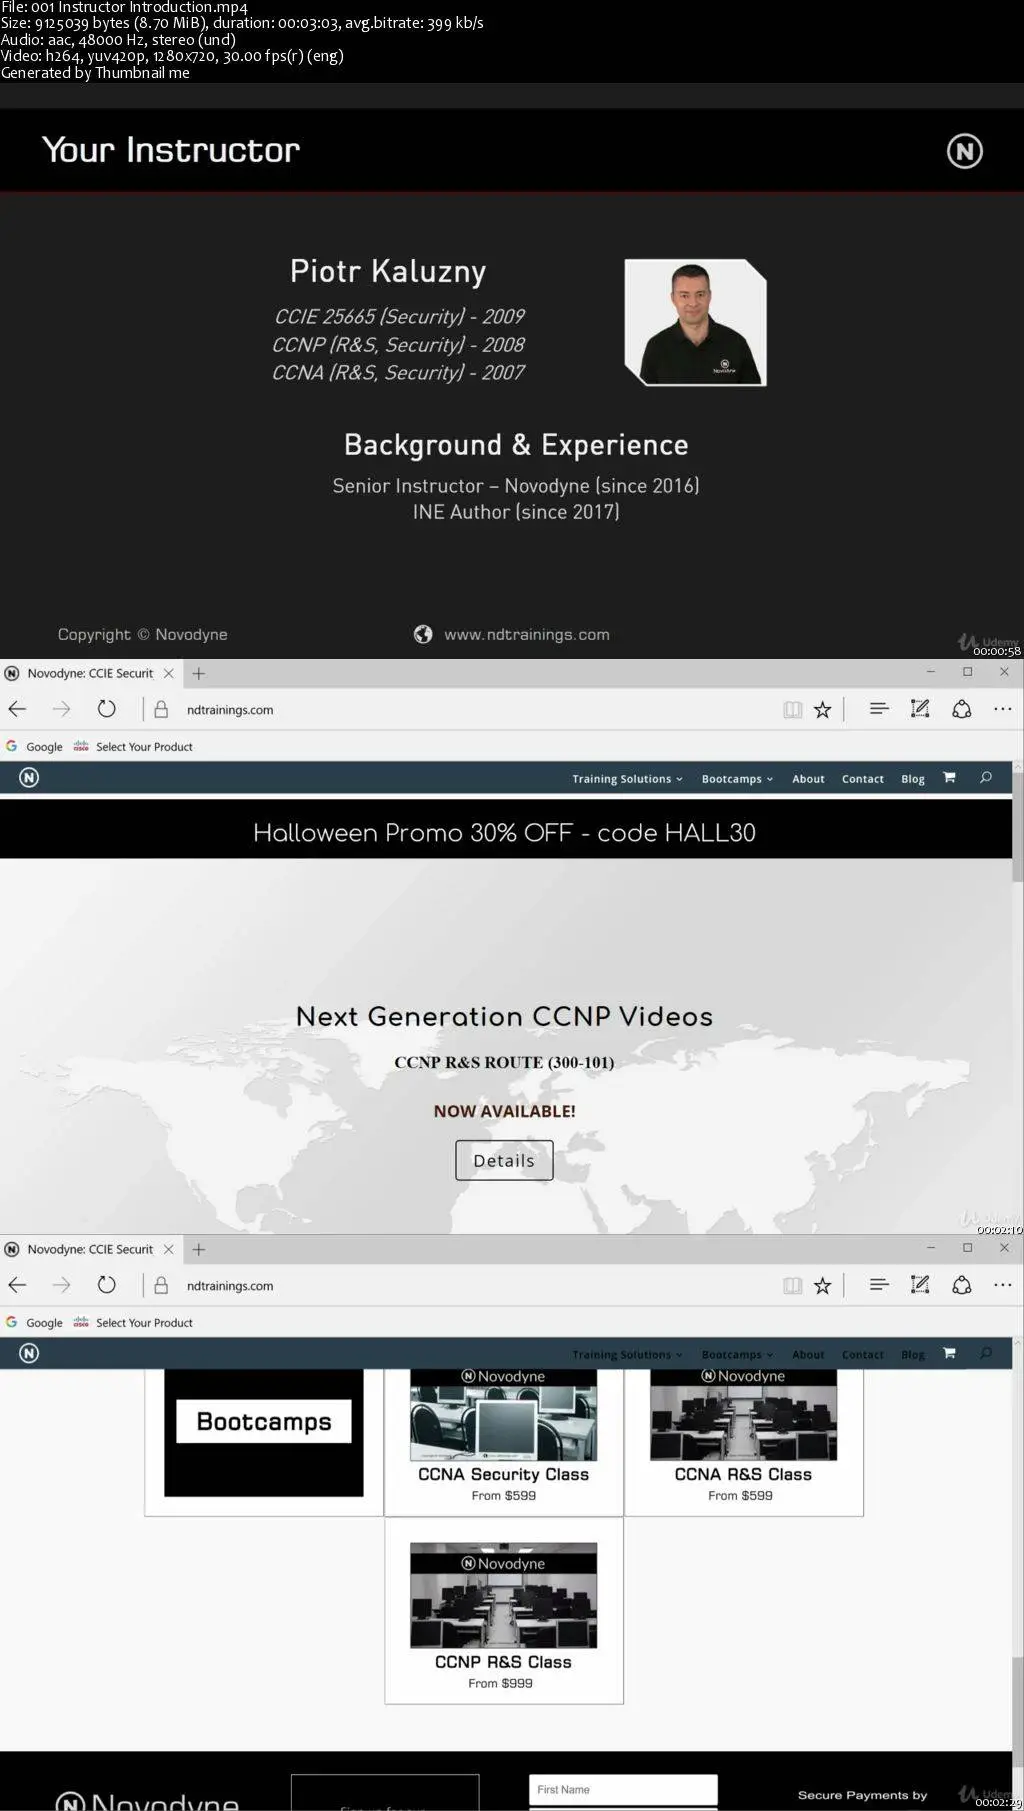1024x1811 pixels.
Task: Click N logo on the Your Instructor slide
Action: [965, 151]
